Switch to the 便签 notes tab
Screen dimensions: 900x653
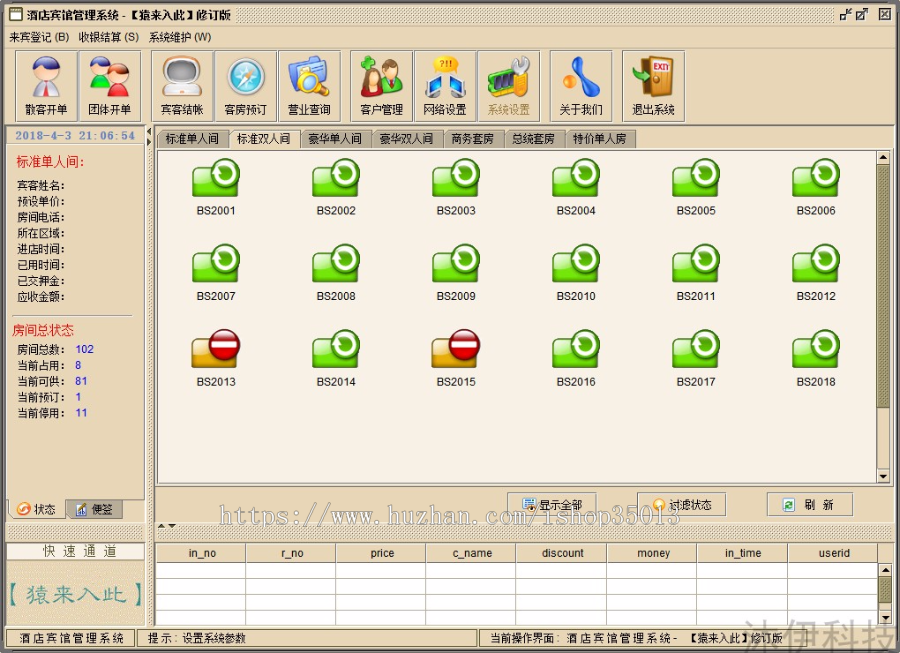94,509
